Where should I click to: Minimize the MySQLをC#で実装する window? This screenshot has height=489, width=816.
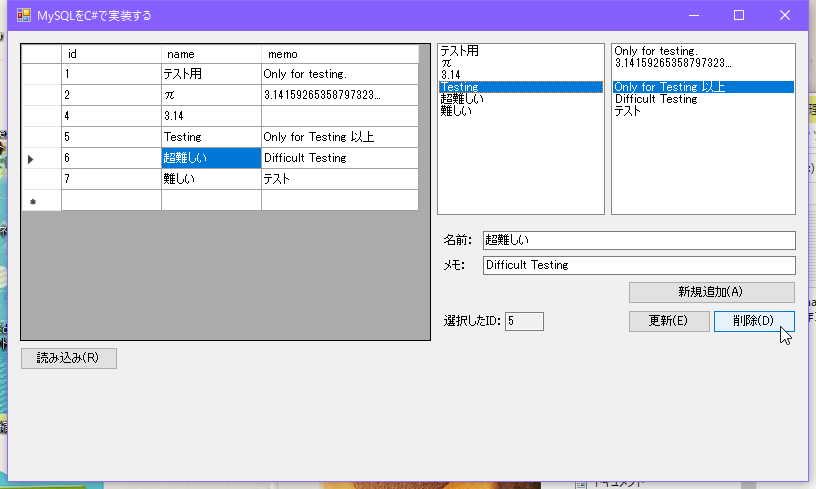coord(694,15)
